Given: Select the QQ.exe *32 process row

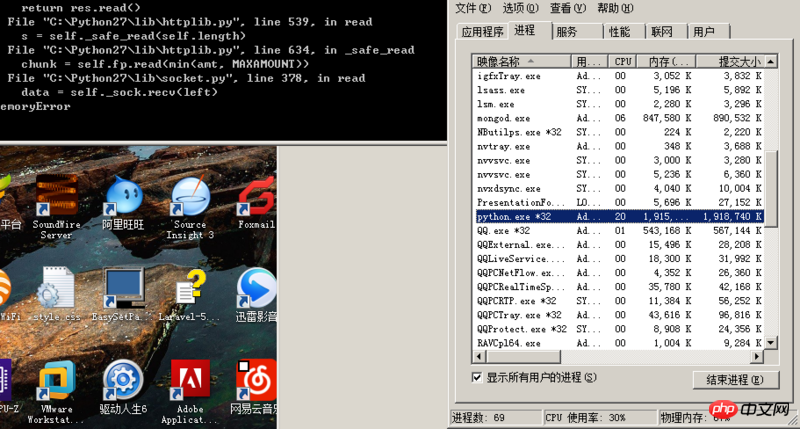Looking at the screenshot, I should [x=619, y=231].
